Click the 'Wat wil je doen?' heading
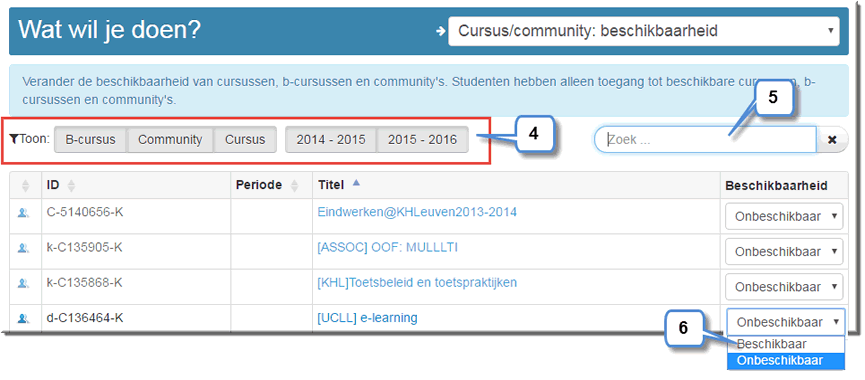Image resolution: width=865 pixels, height=380 pixels. [x=109, y=30]
